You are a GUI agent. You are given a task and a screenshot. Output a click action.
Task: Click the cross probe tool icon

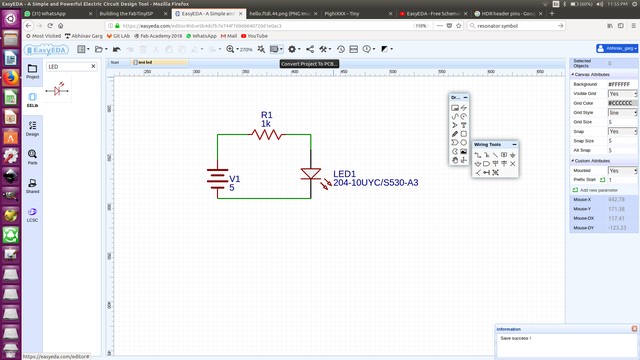click(261, 49)
